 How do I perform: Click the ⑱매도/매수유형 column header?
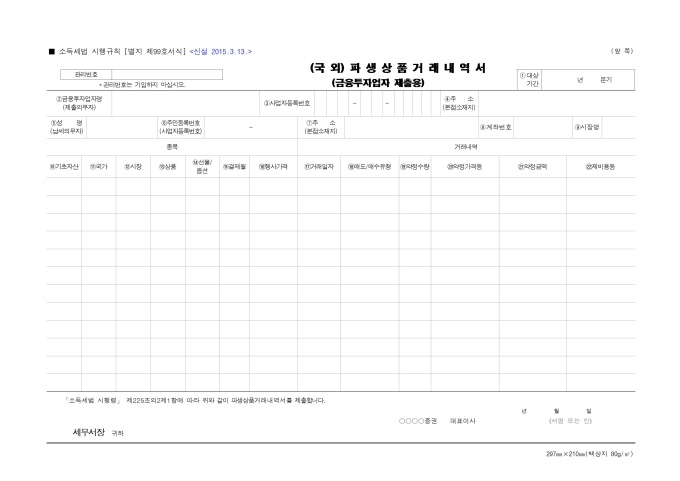pos(369,167)
